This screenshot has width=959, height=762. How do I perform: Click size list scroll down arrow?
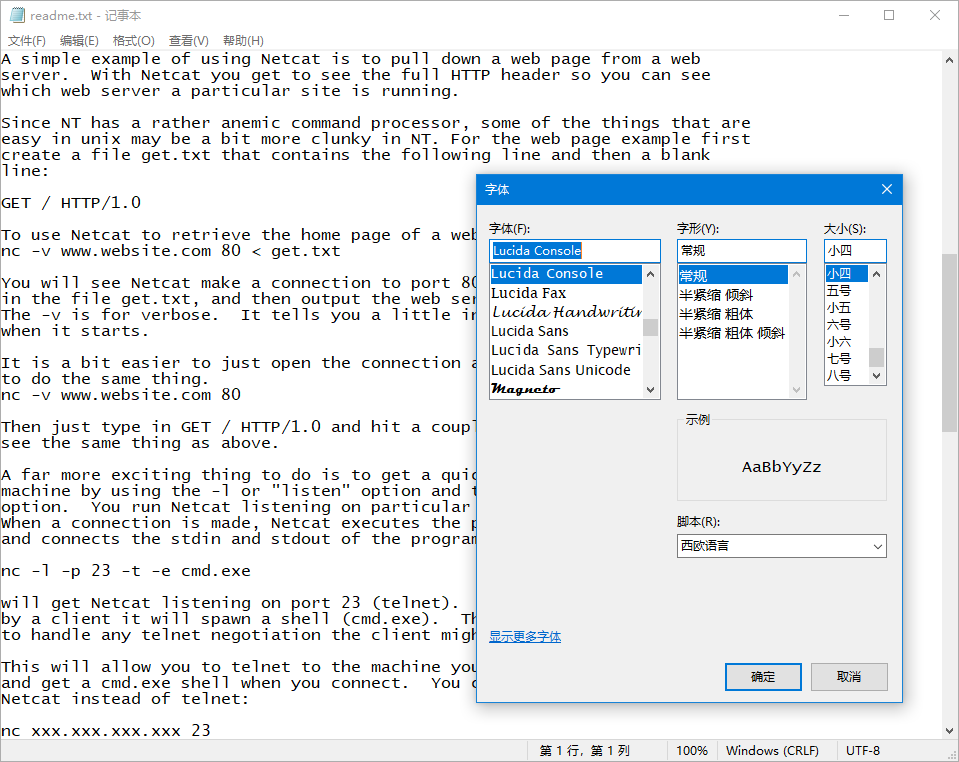[x=876, y=375]
